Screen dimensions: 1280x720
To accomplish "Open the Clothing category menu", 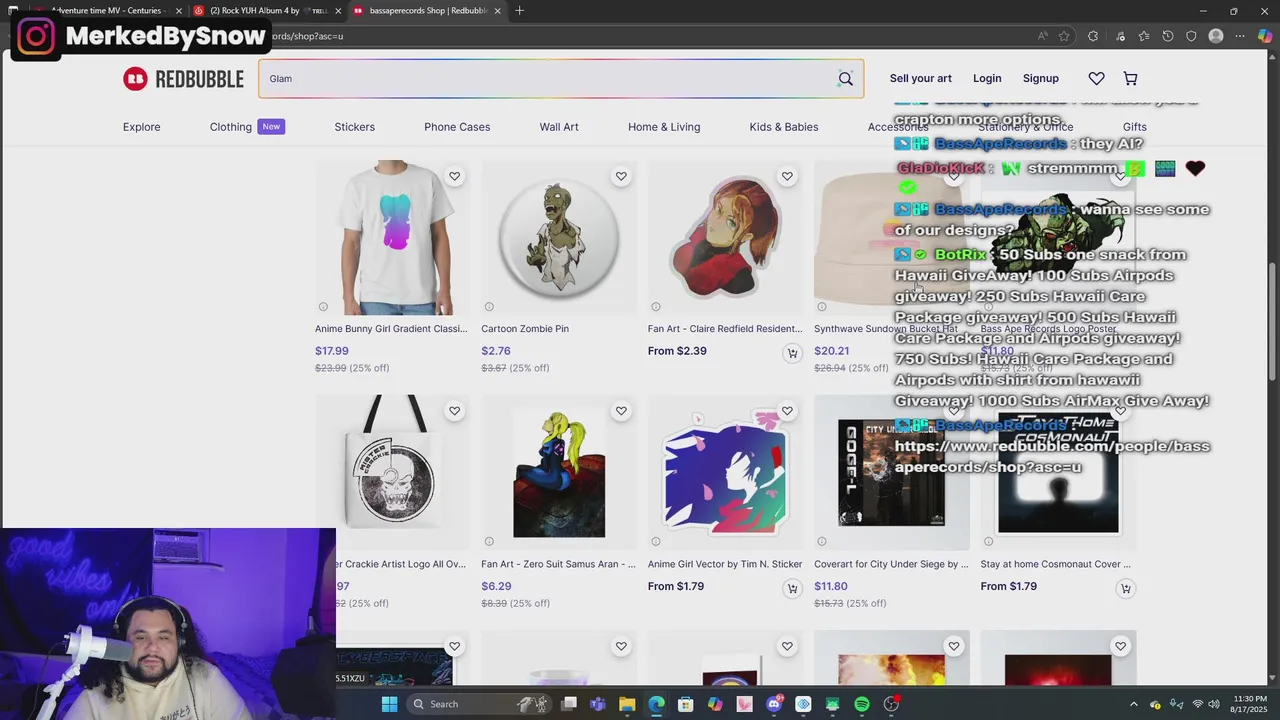I will pos(247,127).
